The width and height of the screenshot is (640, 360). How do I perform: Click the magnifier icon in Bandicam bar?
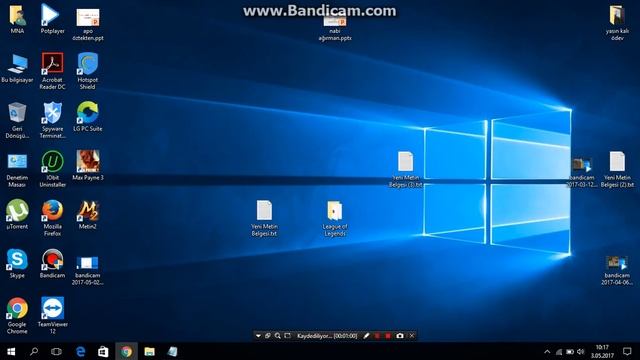click(x=278, y=336)
